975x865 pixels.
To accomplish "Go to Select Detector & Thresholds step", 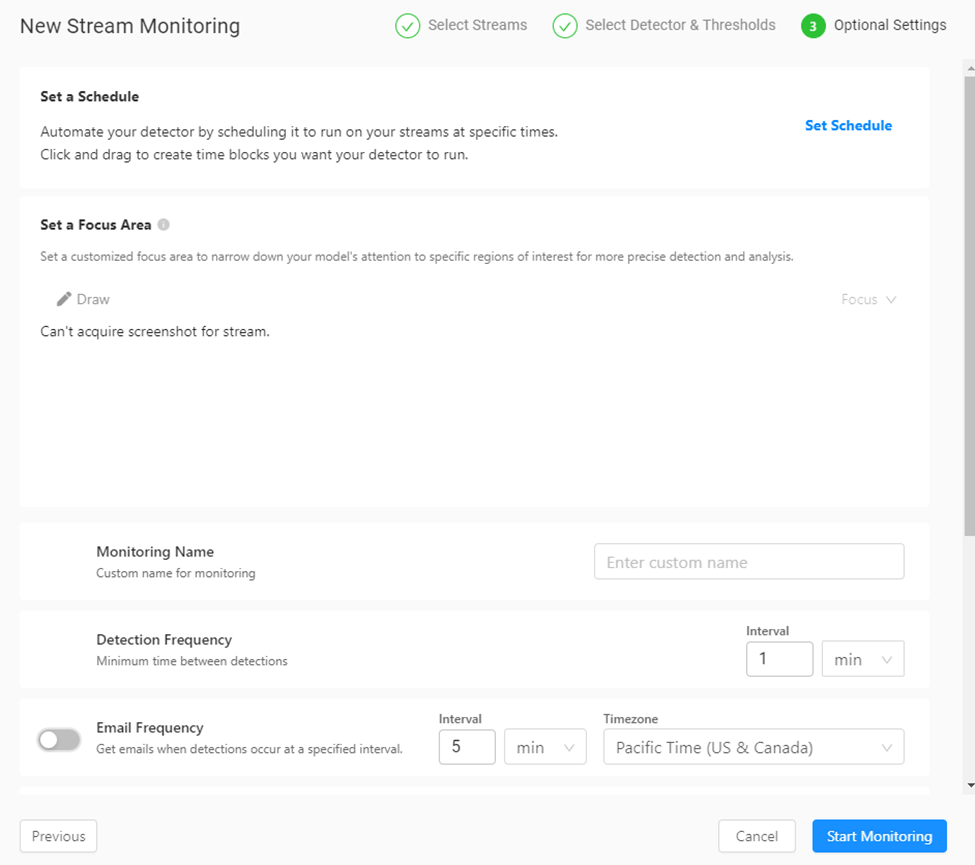I will click(x=680, y=25).
